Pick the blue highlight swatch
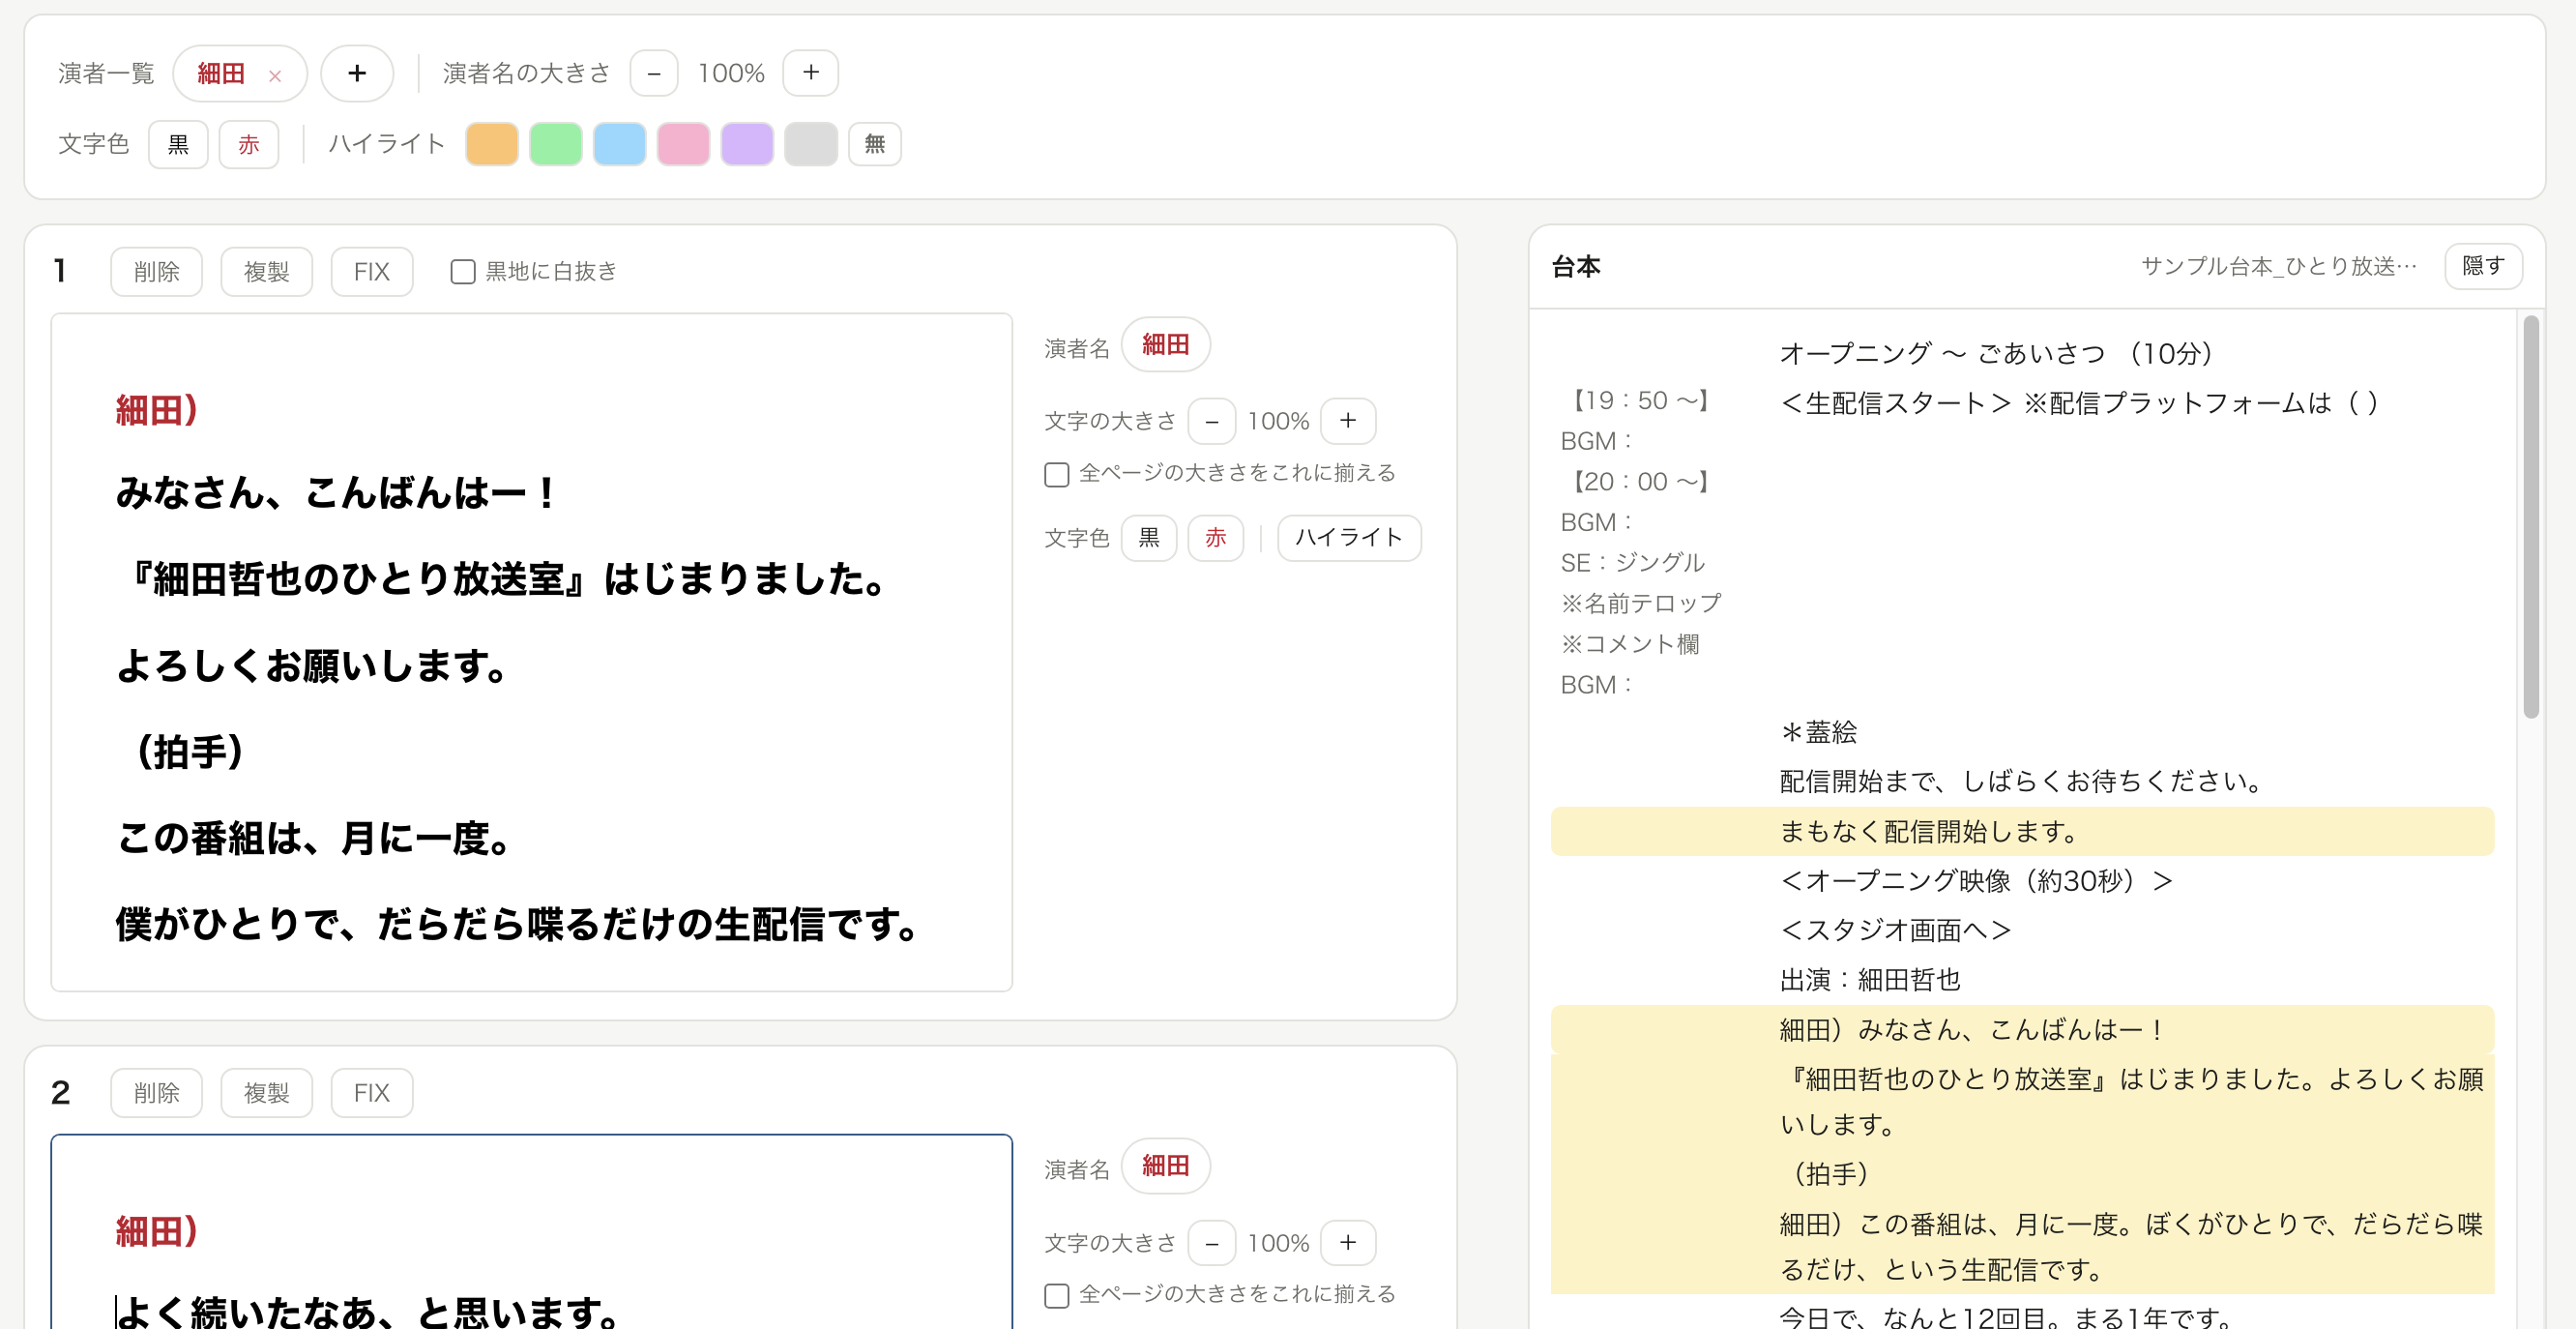Image resolution: width=2576 pixels, height=1329 pixels. (x=620, y=144)
